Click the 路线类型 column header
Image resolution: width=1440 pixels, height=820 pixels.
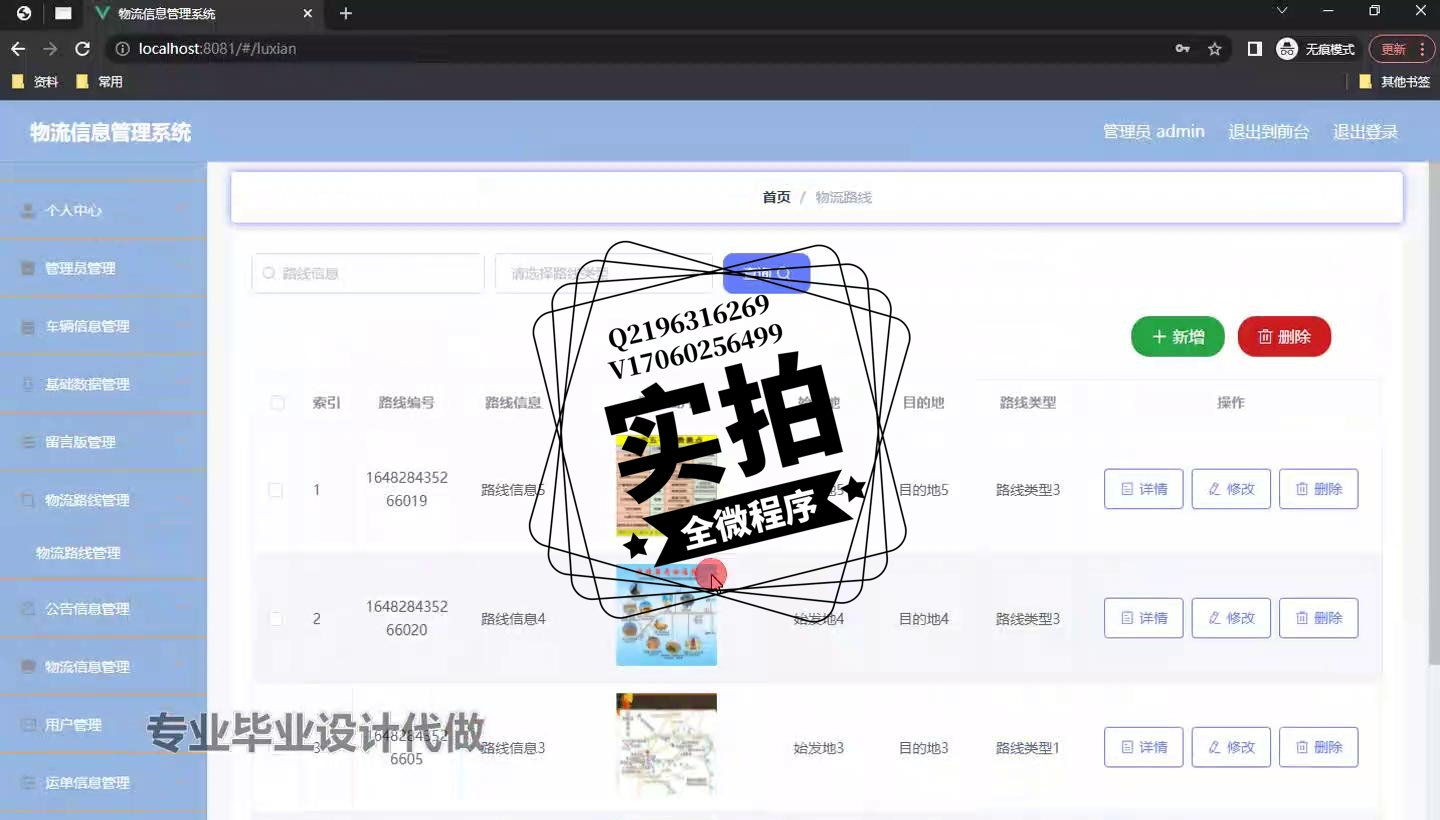pyautogui.click(x=1028, y=403)
